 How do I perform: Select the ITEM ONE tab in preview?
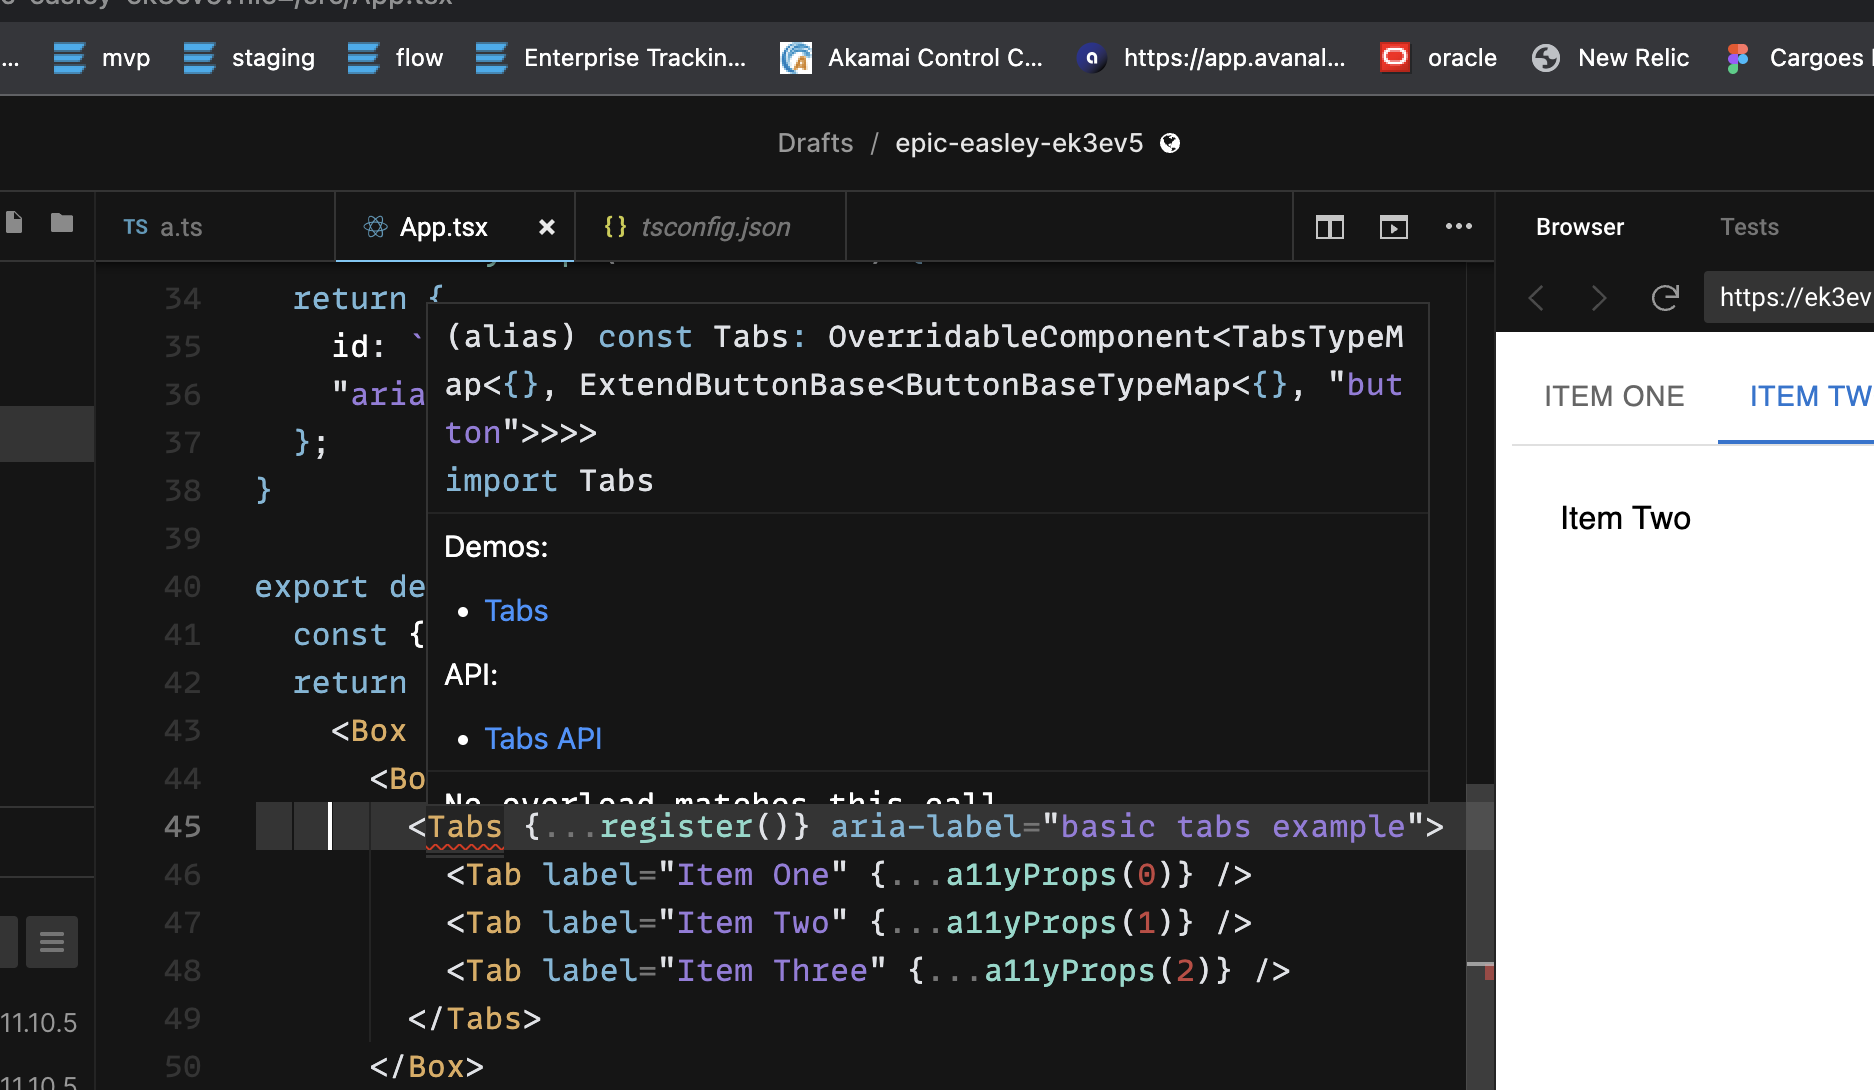1614,397
